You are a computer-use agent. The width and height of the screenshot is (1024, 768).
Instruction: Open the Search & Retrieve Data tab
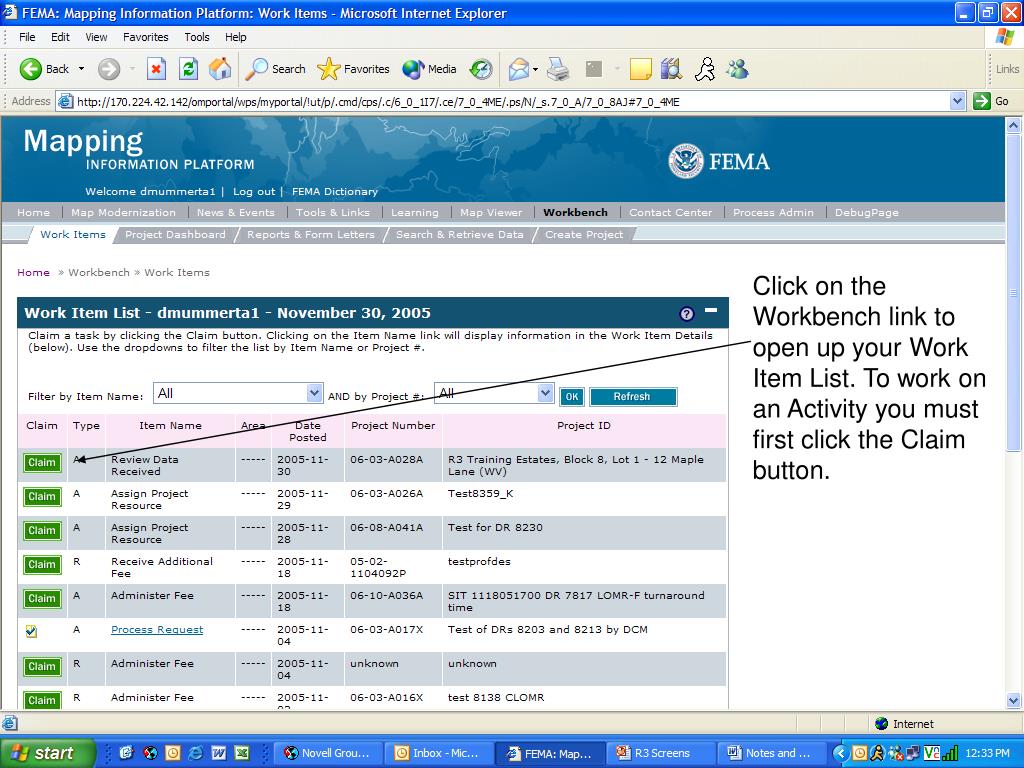coord(460,234)
